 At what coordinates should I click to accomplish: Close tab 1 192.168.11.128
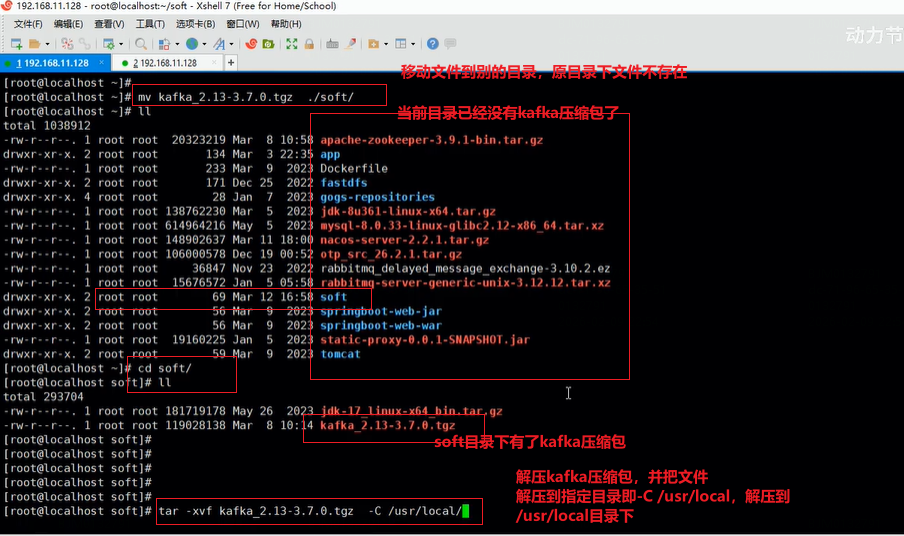pyautogui.click(x=101, y=62)
